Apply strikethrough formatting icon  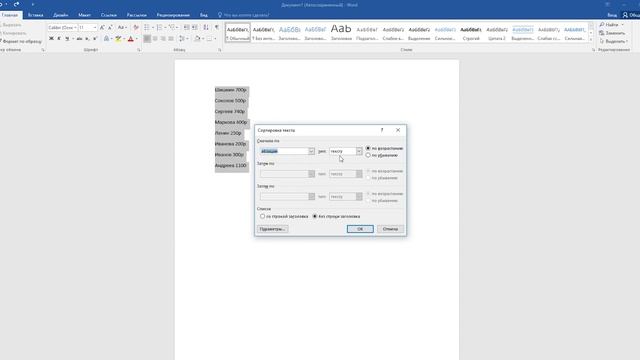pos(79,38)
